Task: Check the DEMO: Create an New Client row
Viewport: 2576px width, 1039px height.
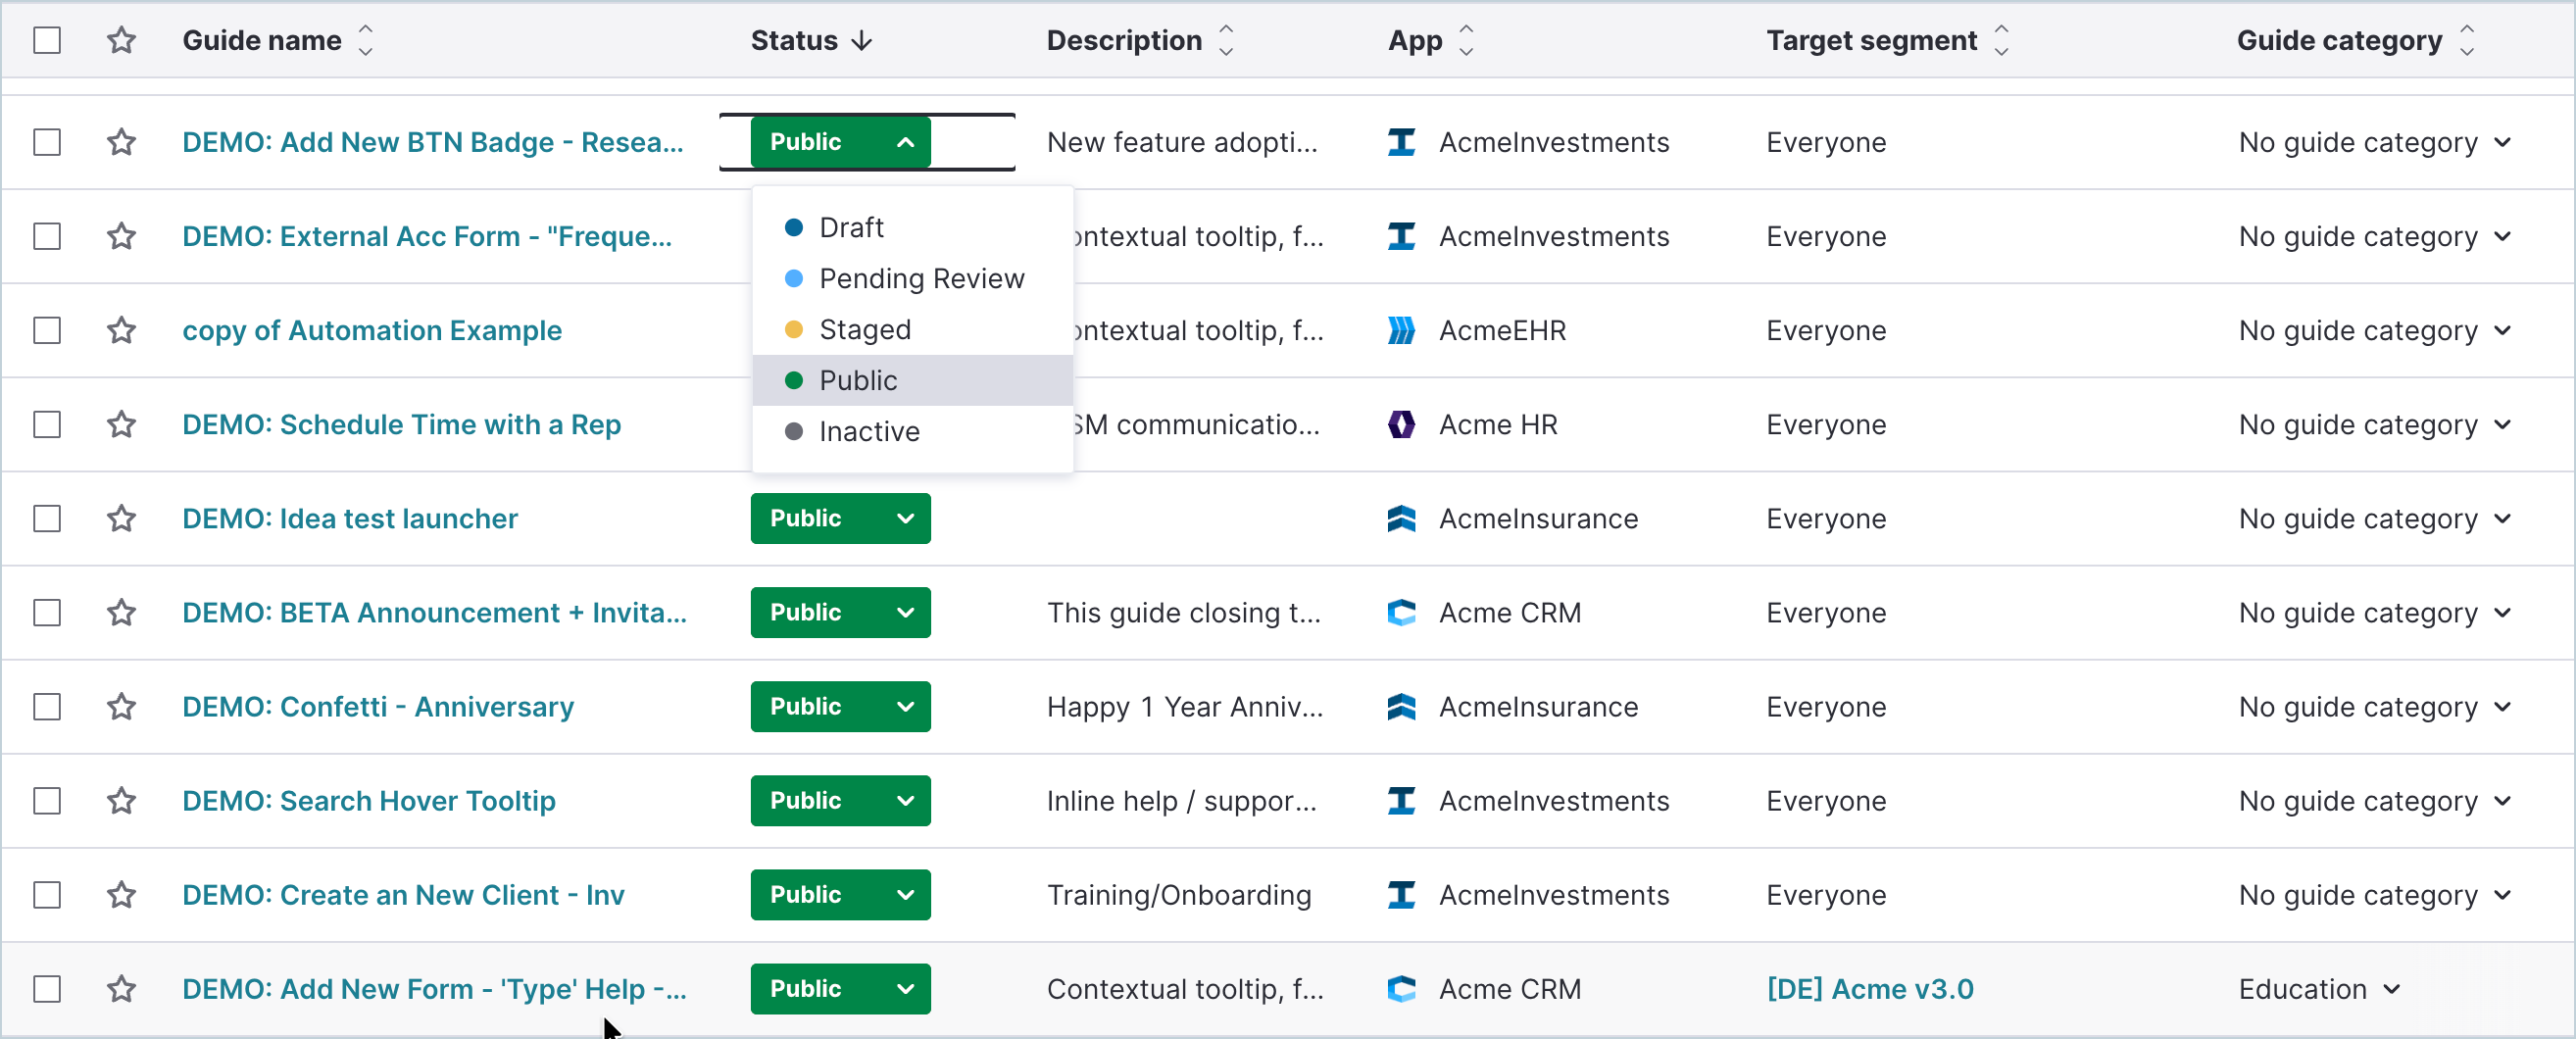Action: point(47,894)
